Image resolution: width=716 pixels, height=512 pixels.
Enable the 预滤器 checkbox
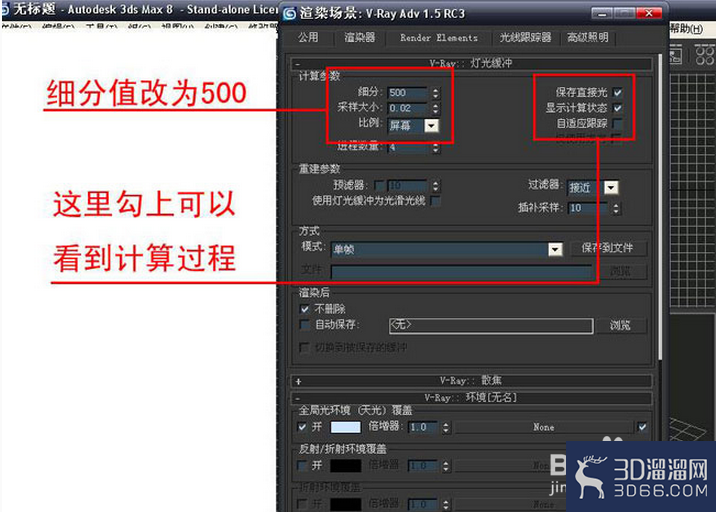pyautogui.click(x=379, y=185)
